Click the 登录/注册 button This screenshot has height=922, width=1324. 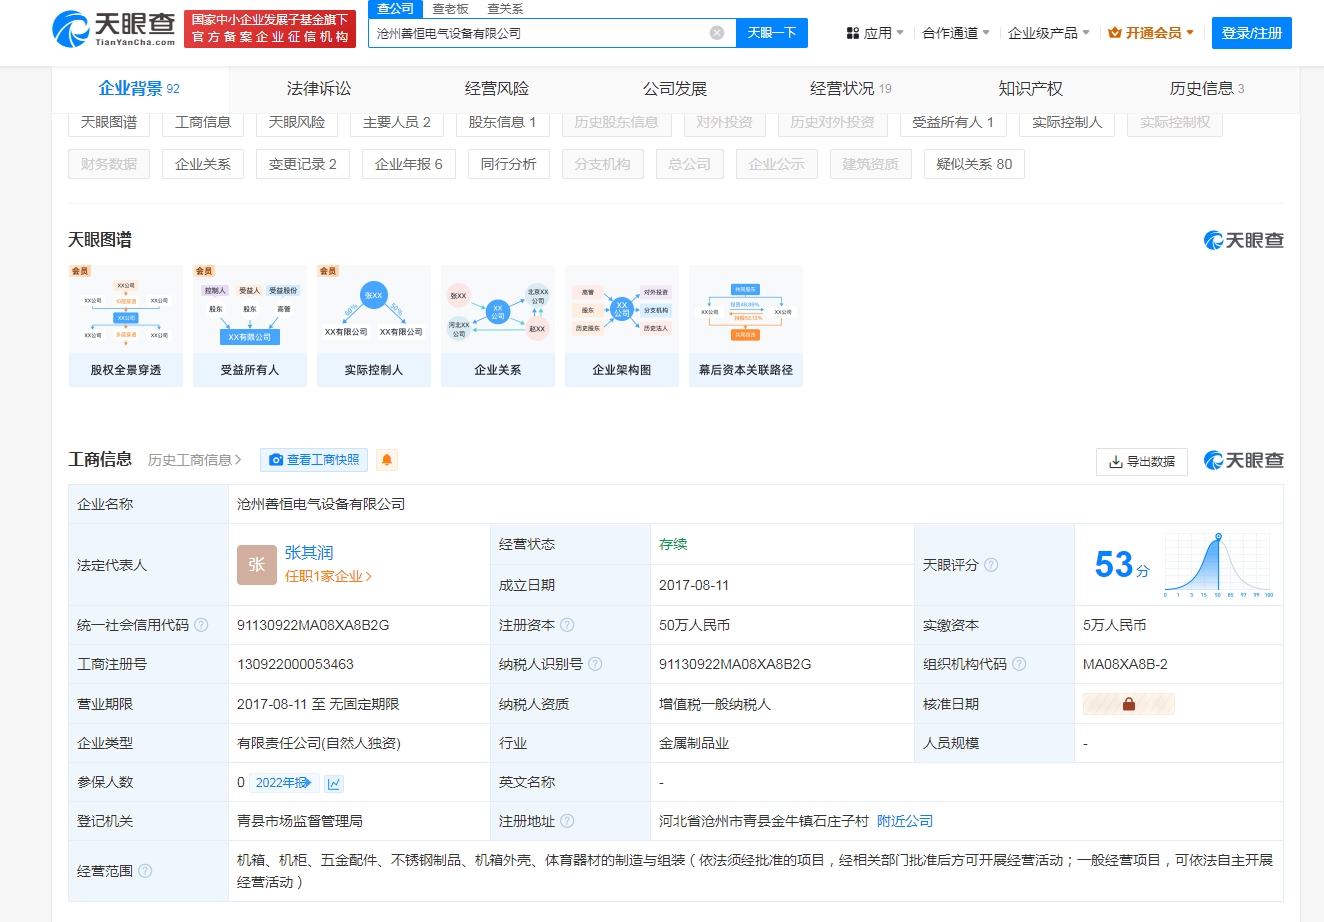click(1252, 33)
